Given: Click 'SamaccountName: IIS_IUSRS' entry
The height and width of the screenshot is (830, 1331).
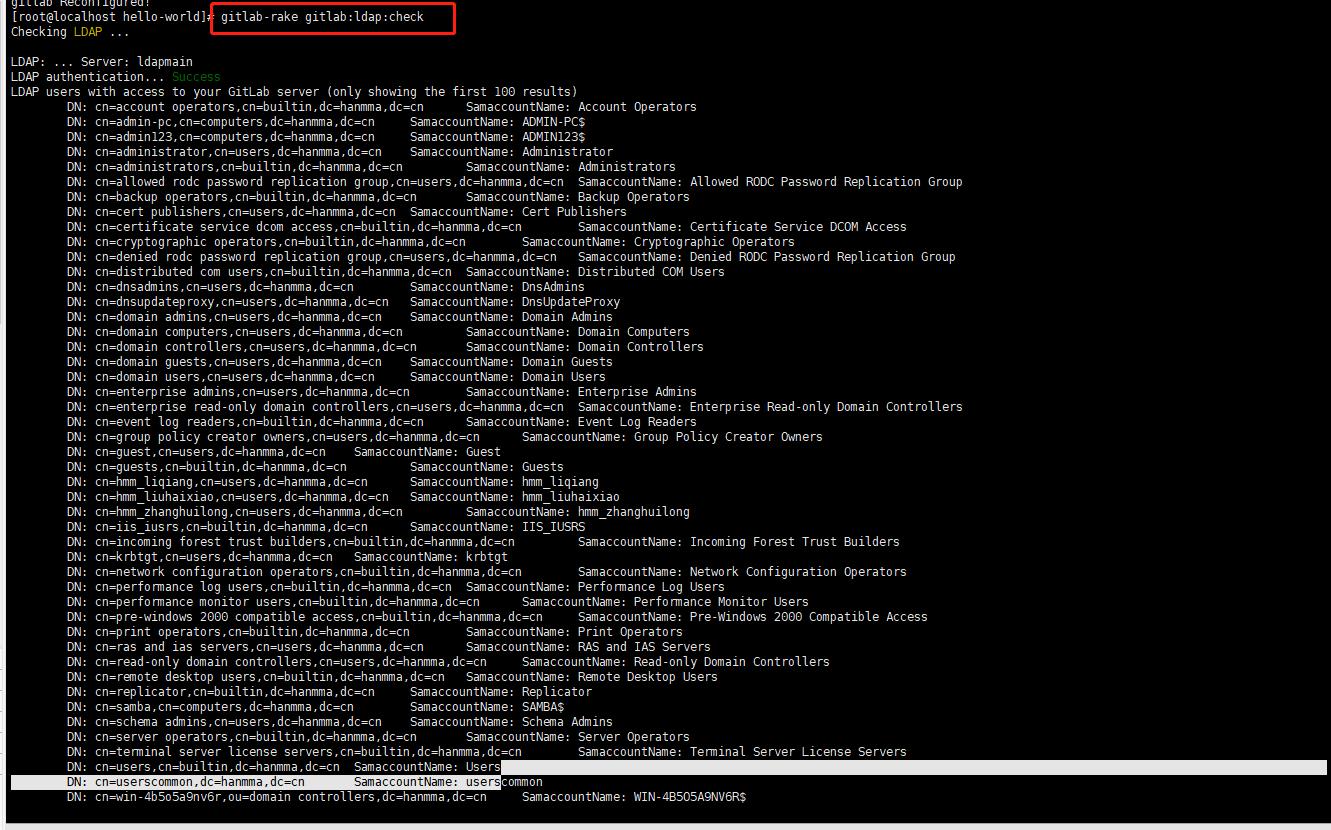Looking at the screenshot, I should 498,527.
